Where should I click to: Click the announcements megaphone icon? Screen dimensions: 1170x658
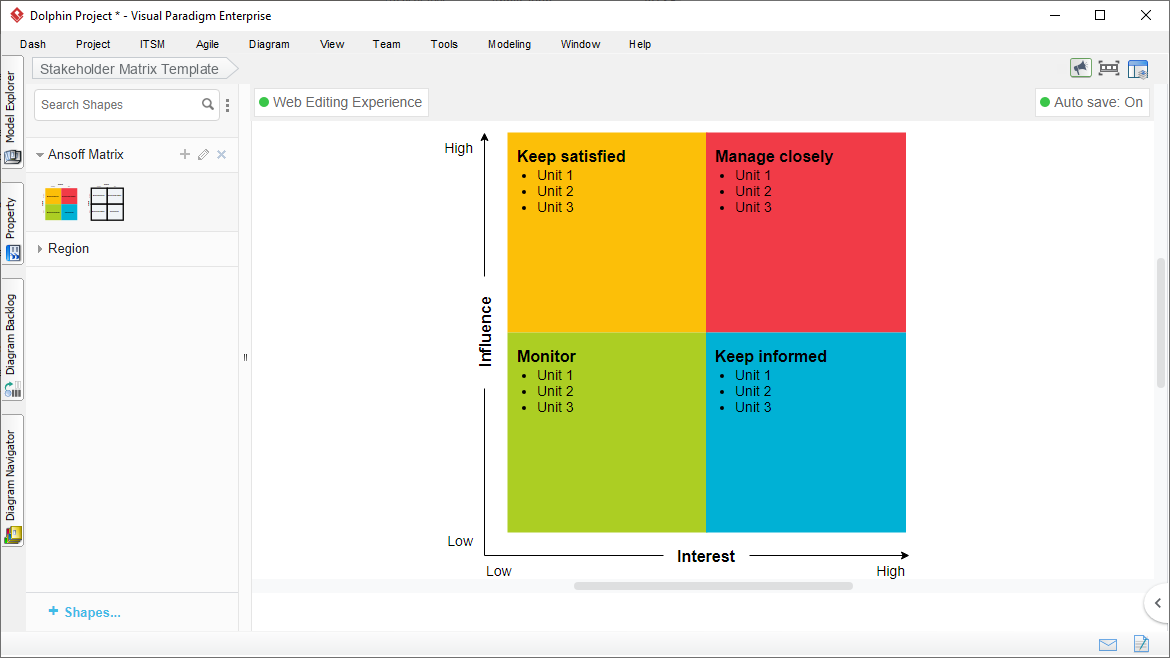pos(1080,68)
